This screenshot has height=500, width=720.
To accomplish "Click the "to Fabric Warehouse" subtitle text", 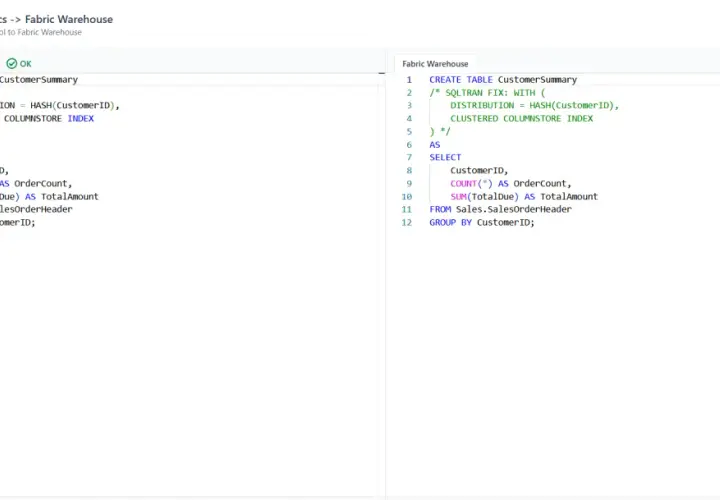I will click(45, 32).
